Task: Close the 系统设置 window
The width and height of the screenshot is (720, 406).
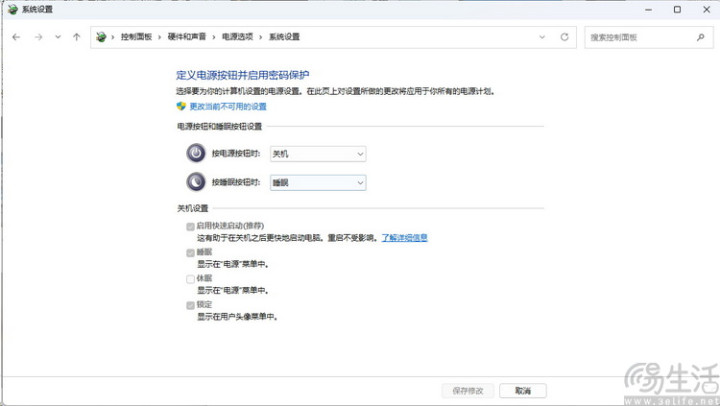Action: (707, 10)
